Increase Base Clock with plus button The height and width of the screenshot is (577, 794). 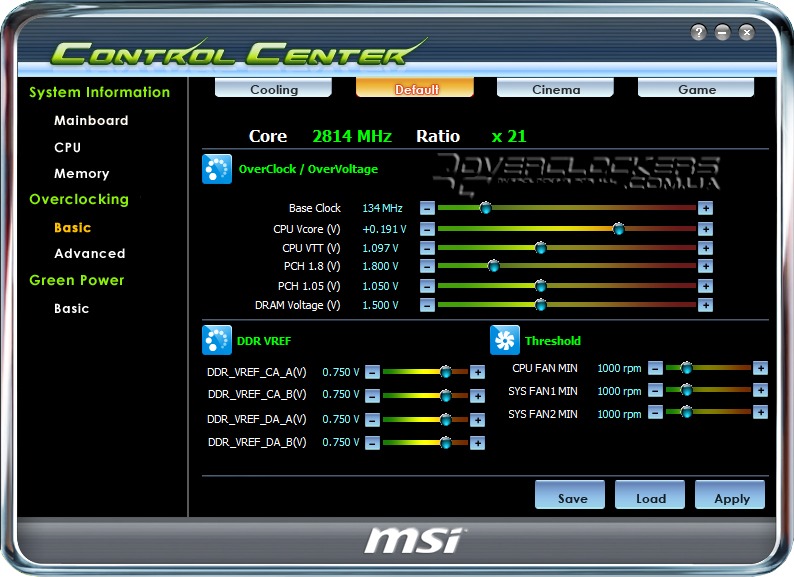pos(705,208)
